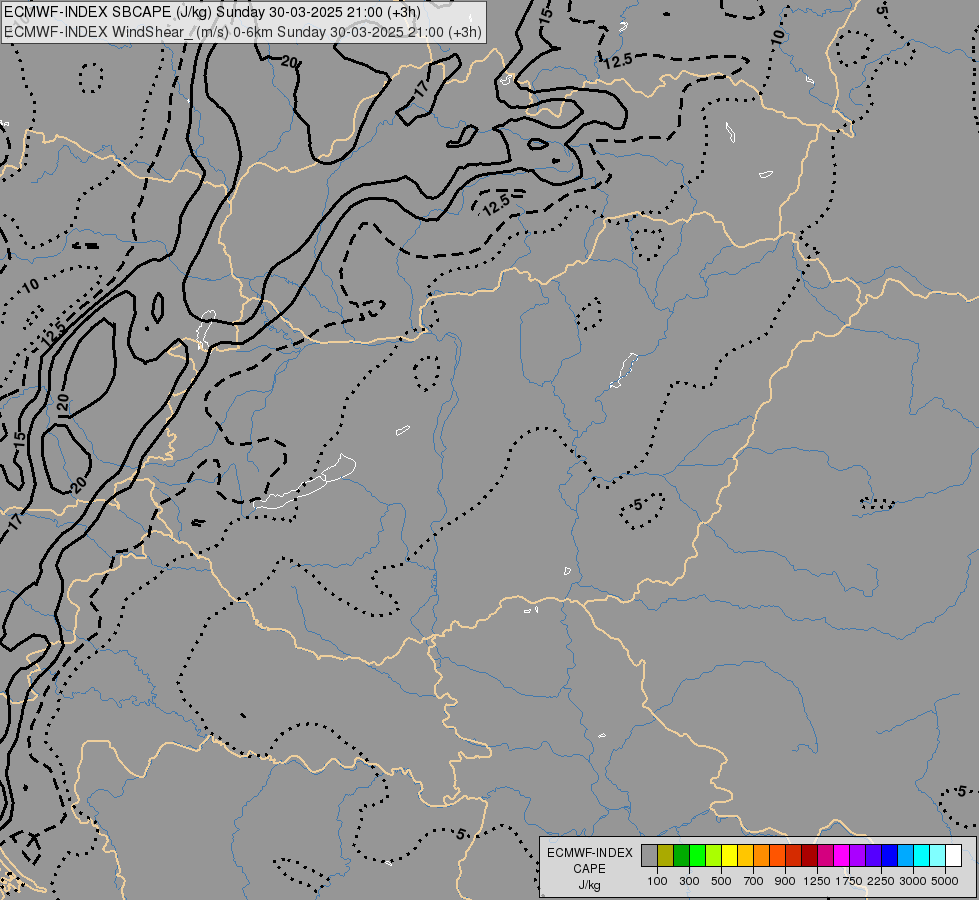Viewport: 979px width, 900px height.
Task: Select the gray swatch in the CAPE legend
Action: (649, 855)
